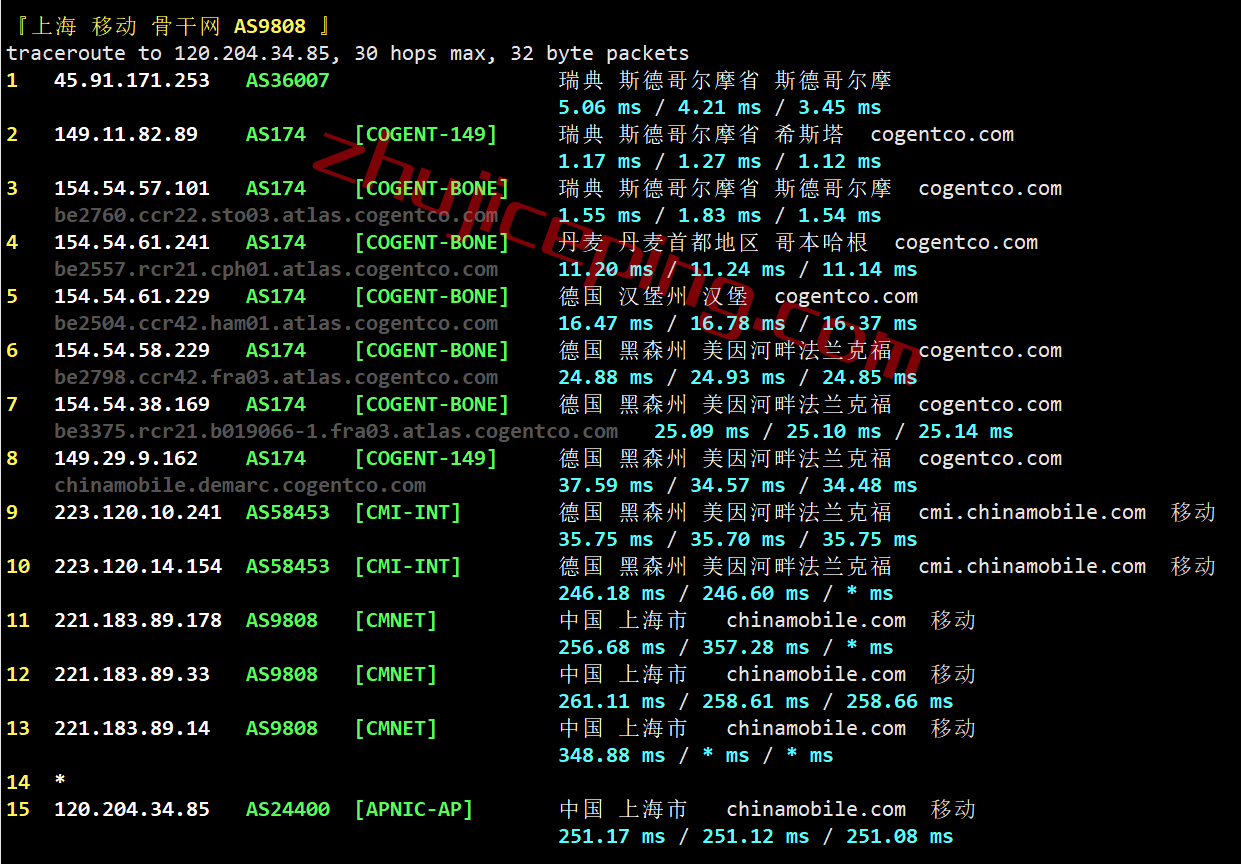
Task: Click IP address 154.54.61.241
Action: pyautogui.click(x=132, y=242)
